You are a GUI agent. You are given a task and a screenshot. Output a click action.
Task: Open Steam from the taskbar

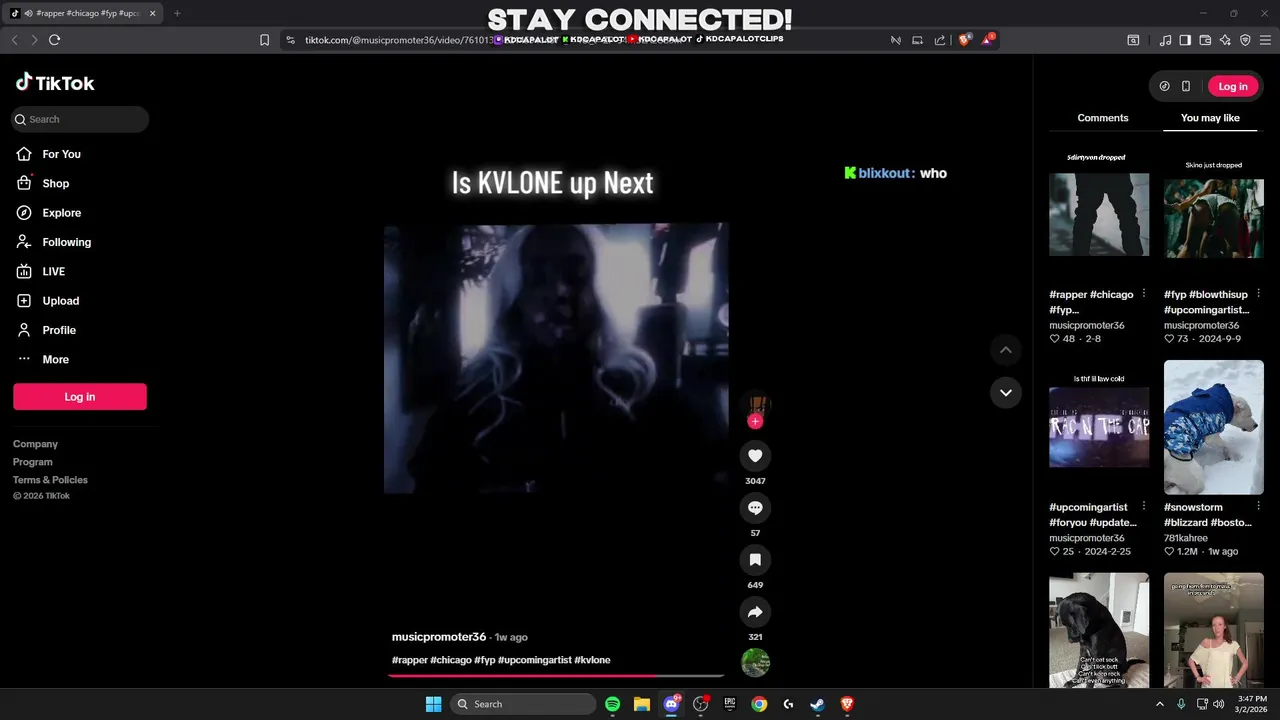[817, 704]
